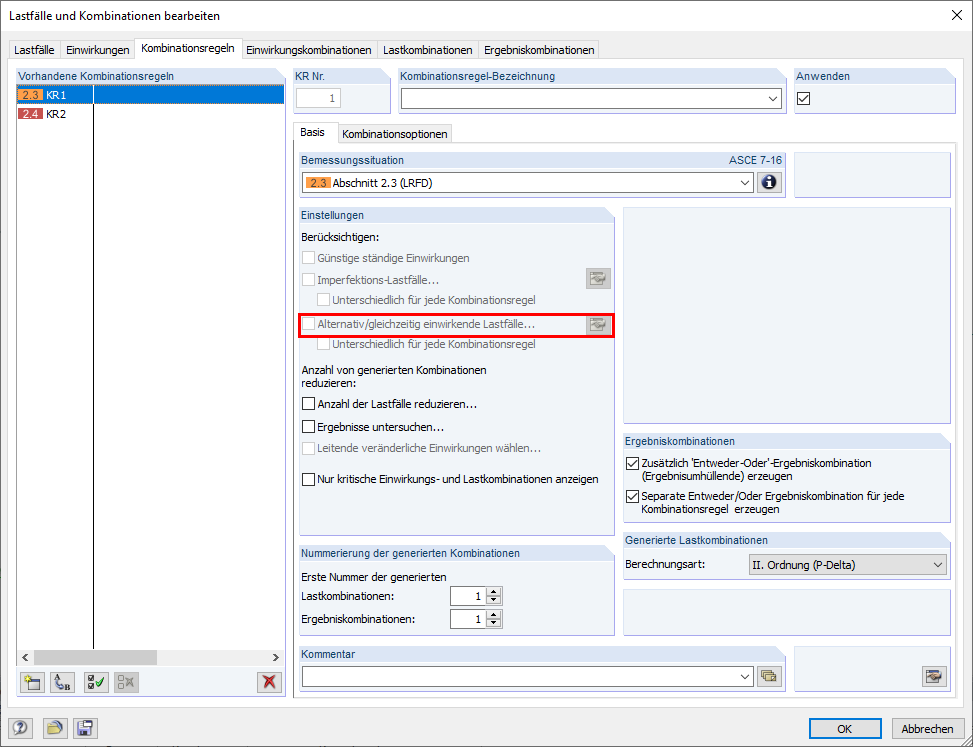Image resolution: width=973 pixels, height=747 pixels.
Task: Click the Ergebniskombinationen number field
Action: pos(469,619)
